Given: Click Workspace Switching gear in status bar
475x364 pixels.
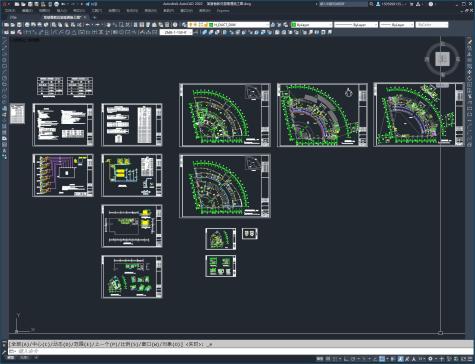Looking at the screenshot, I should pos(430,359).
